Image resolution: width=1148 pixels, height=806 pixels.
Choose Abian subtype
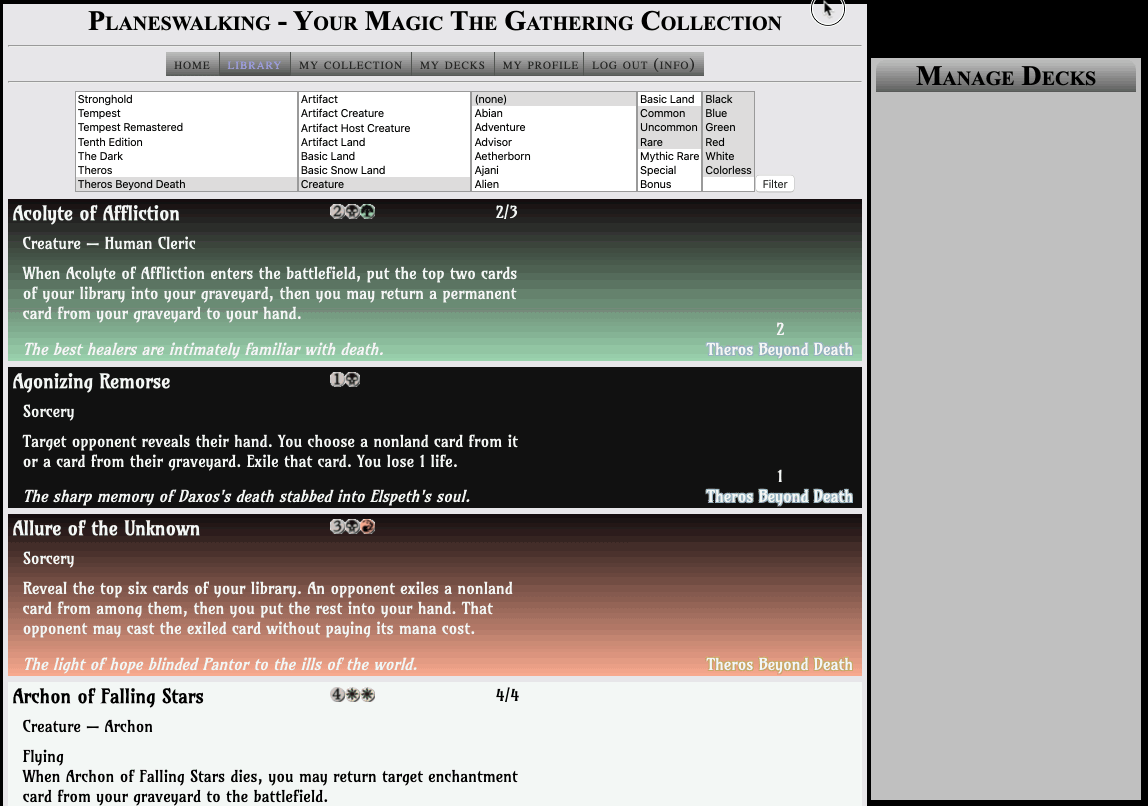[x=554, y=113]
